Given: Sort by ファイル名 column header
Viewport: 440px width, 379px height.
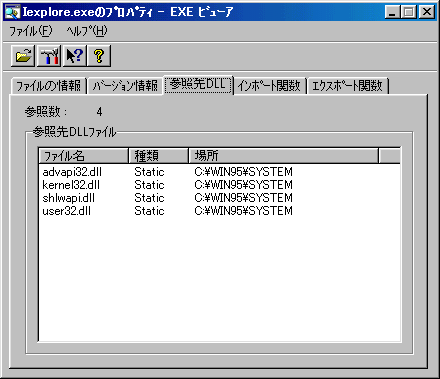Looking at the screenshot, I should click(84, 156).
